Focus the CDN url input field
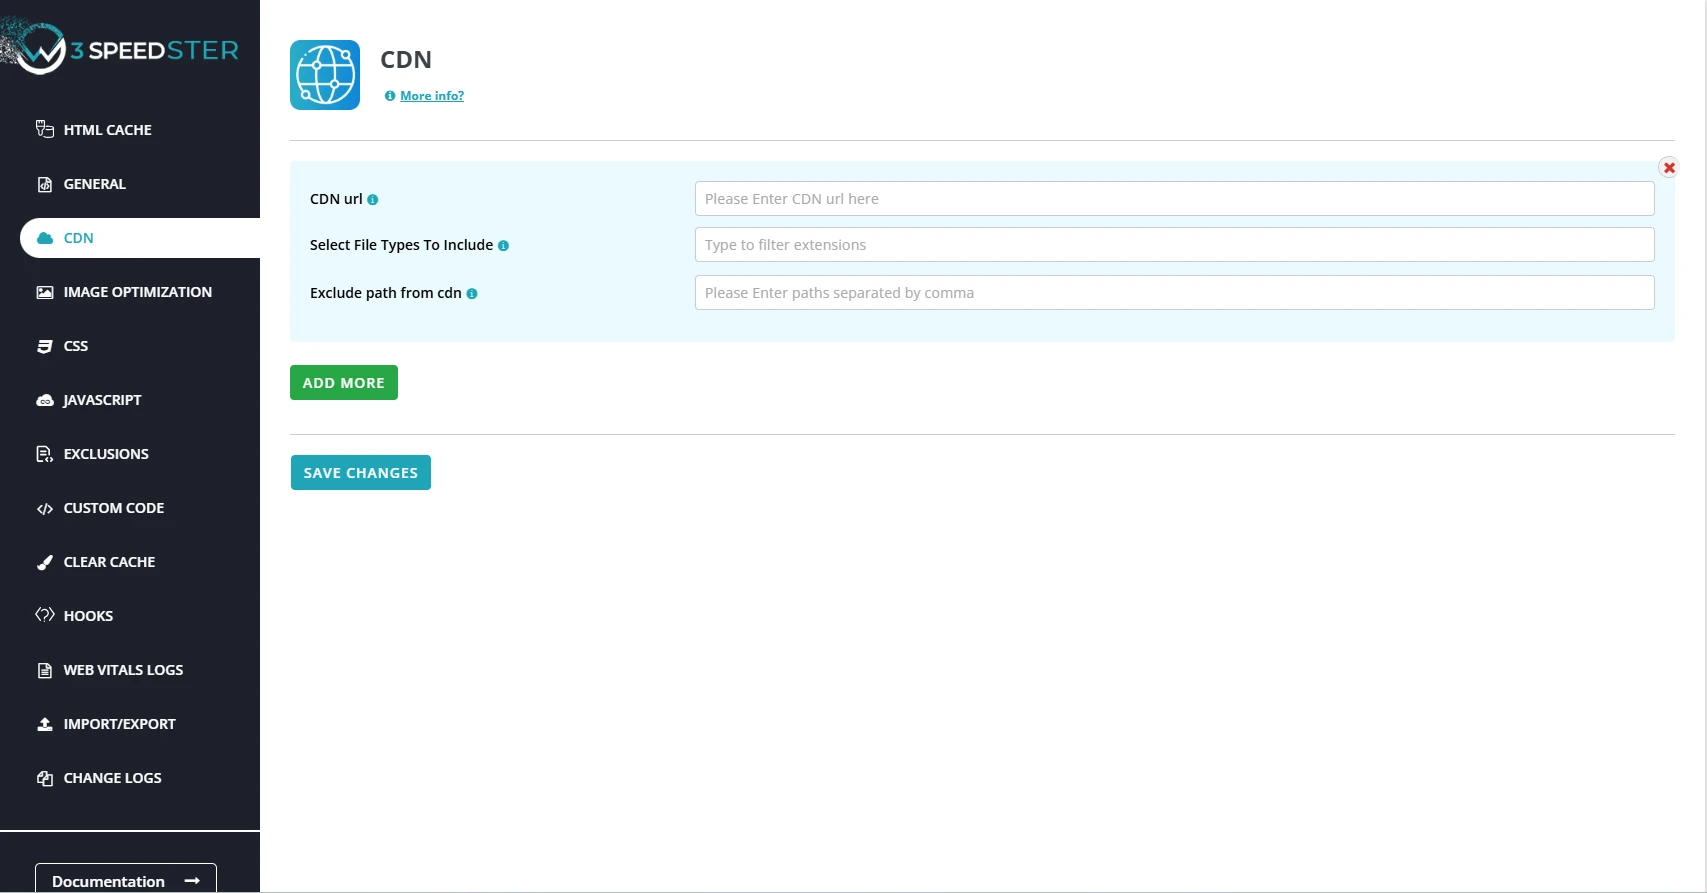 coord(1174,199)
